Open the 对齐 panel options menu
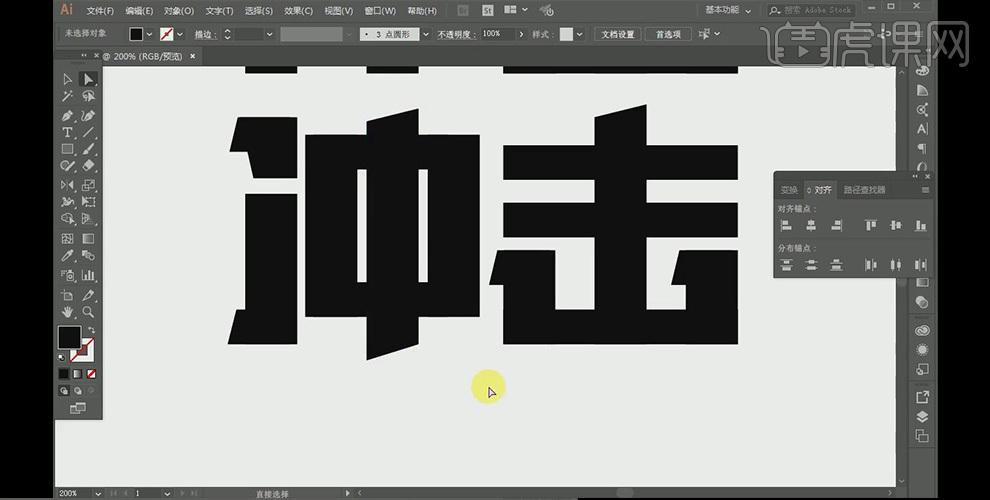The height and width of the screenshot is (500, 990). tap(926, 189)
